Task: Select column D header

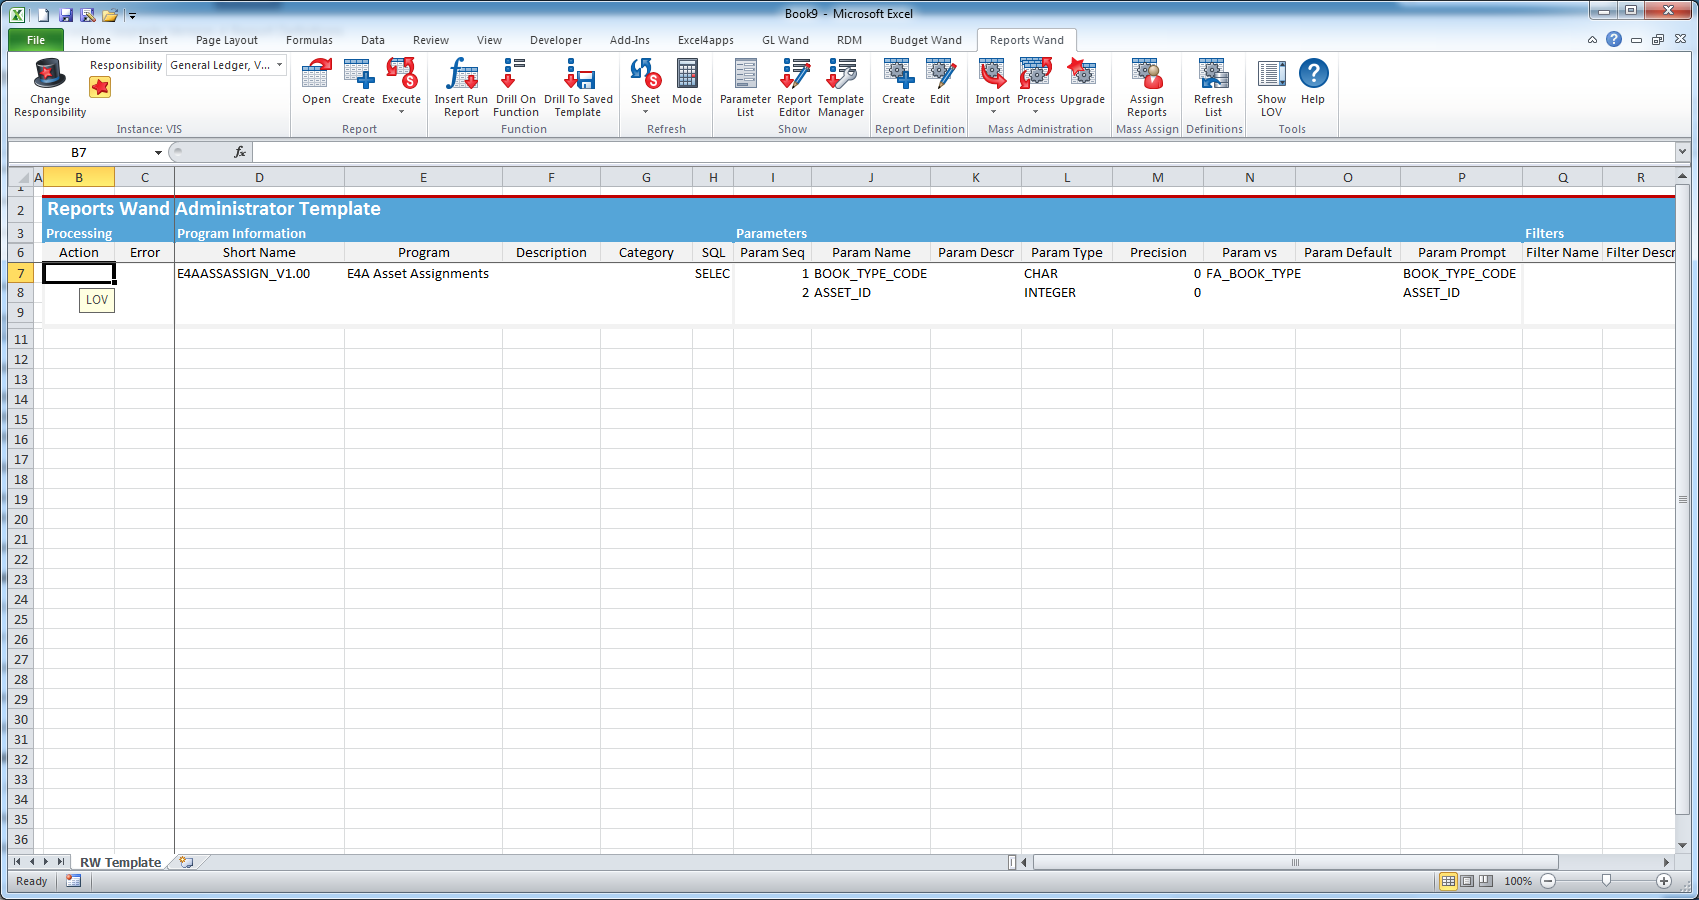Action: (259, 177)
